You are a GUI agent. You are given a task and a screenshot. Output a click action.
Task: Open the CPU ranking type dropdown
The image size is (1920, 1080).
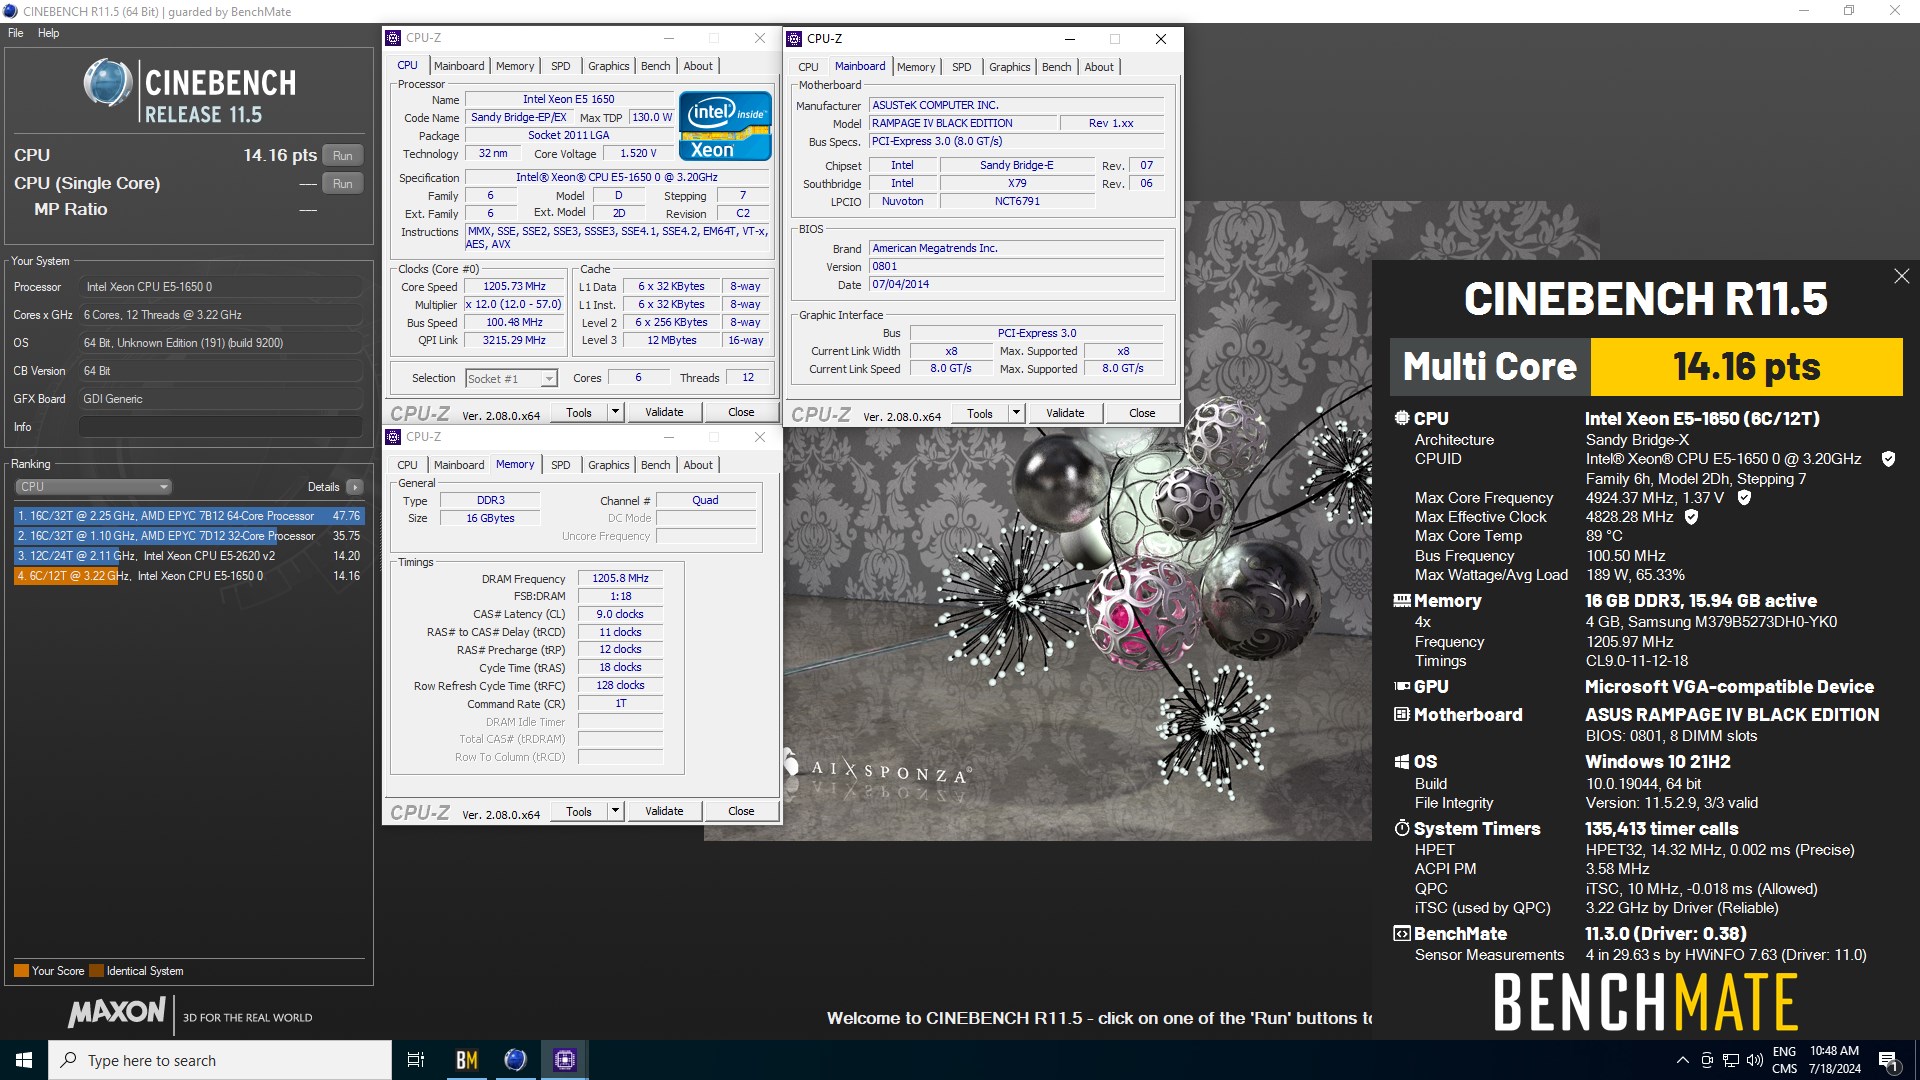93,487
